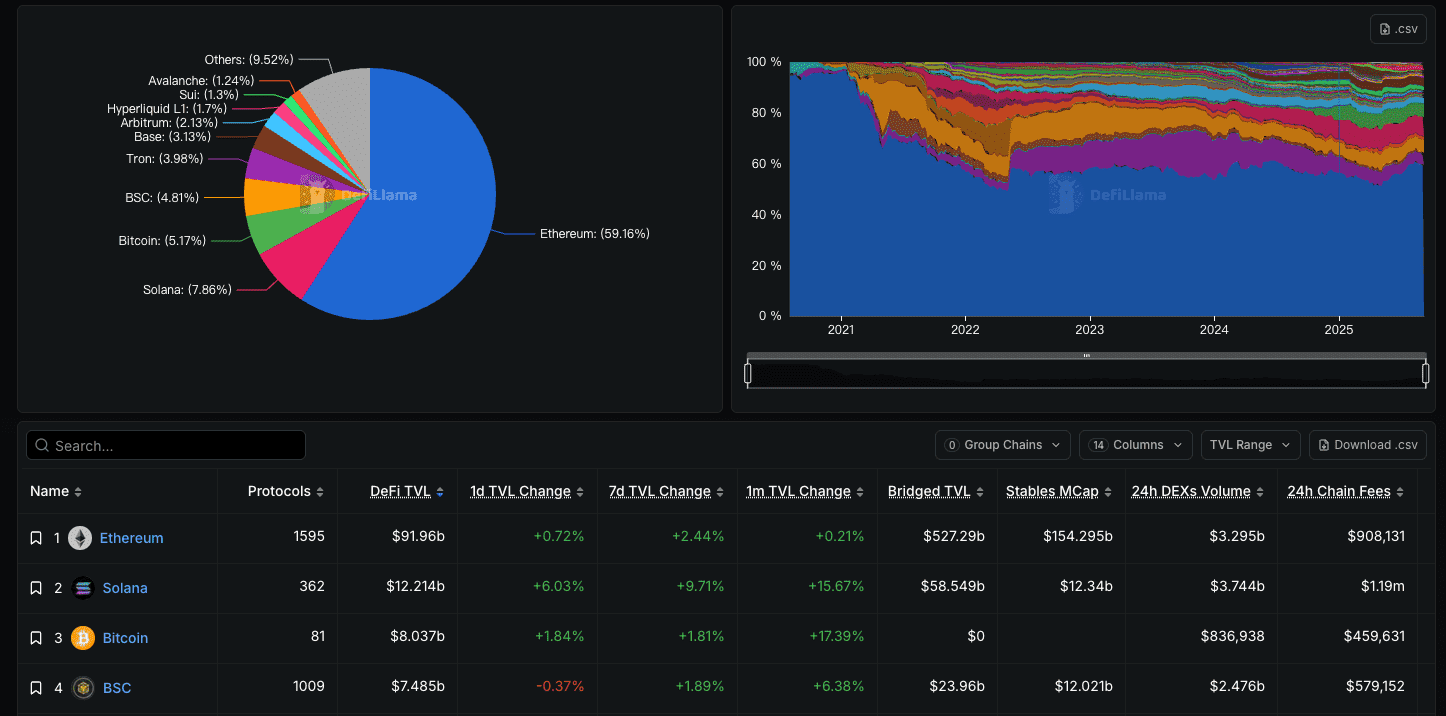The image size is (1446, 716).
Task: Focus the Search input field
Action: coord(166,445)
